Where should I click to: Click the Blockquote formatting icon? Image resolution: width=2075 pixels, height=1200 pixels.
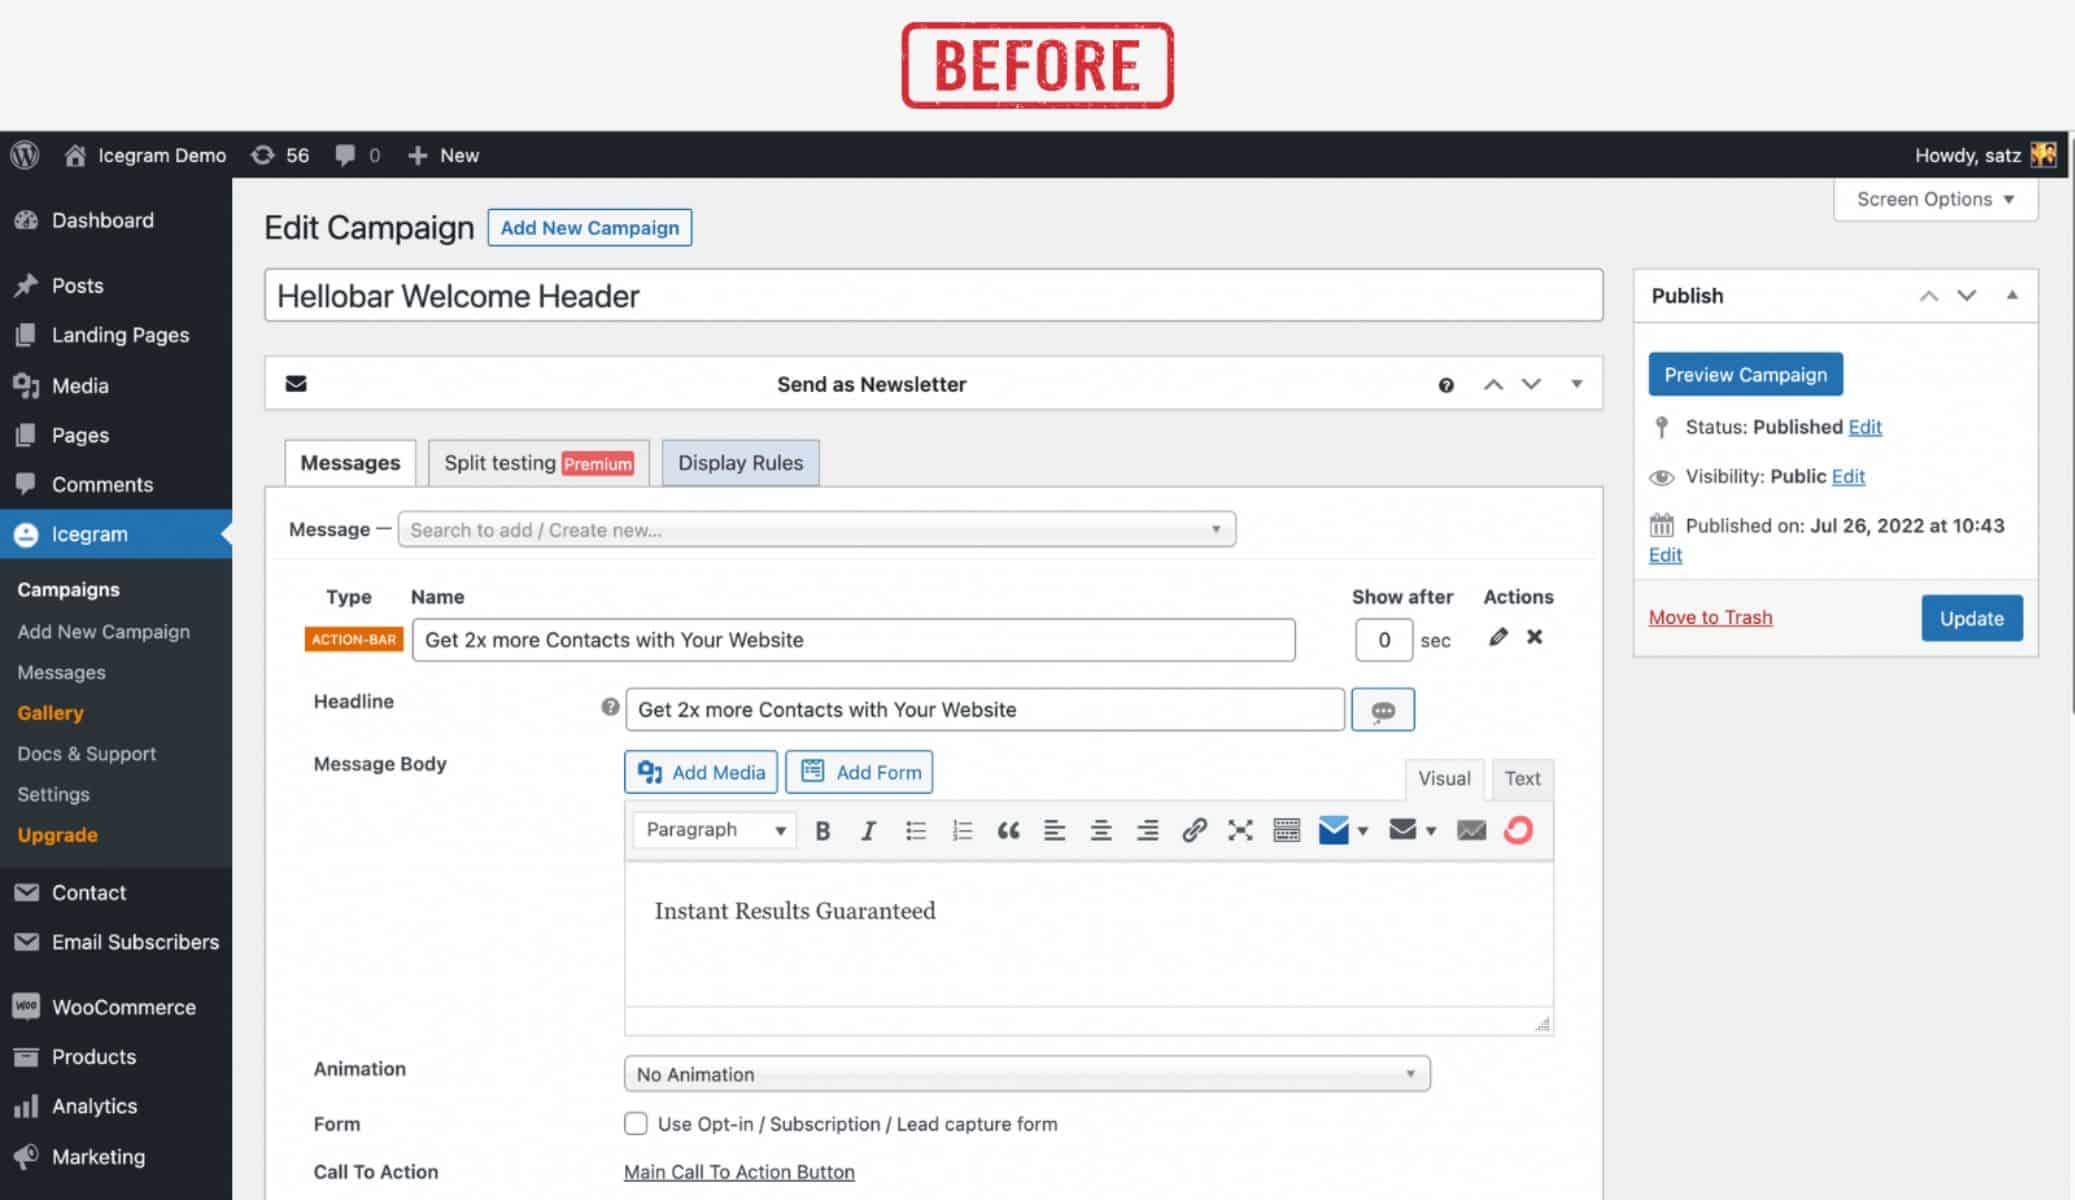pyautogui.click(x=1008, y=830)
